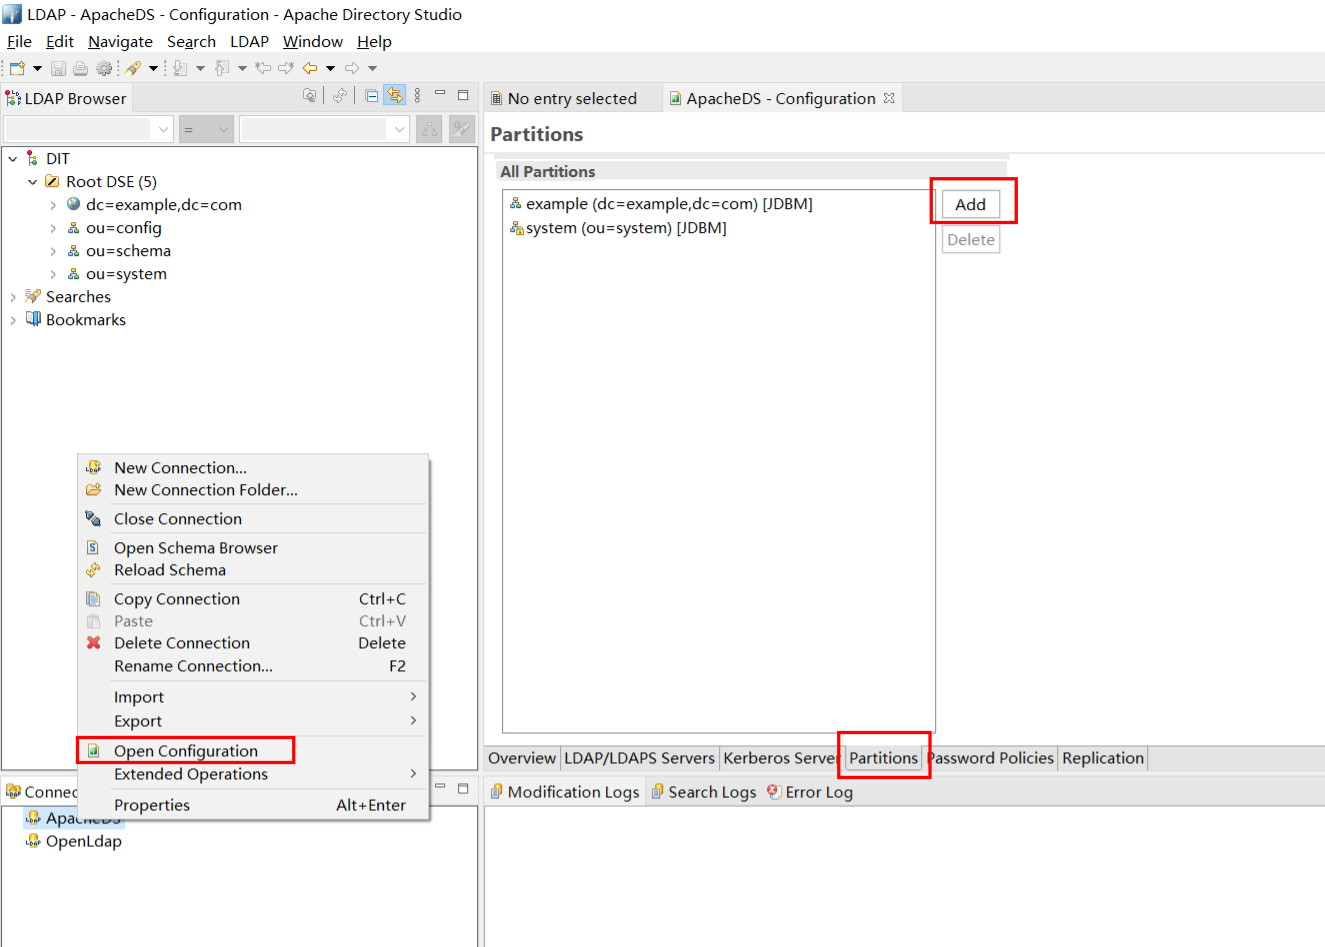Switch to the Partitions tab
This screenshot has height=947, width=1325.
(883, 758)
